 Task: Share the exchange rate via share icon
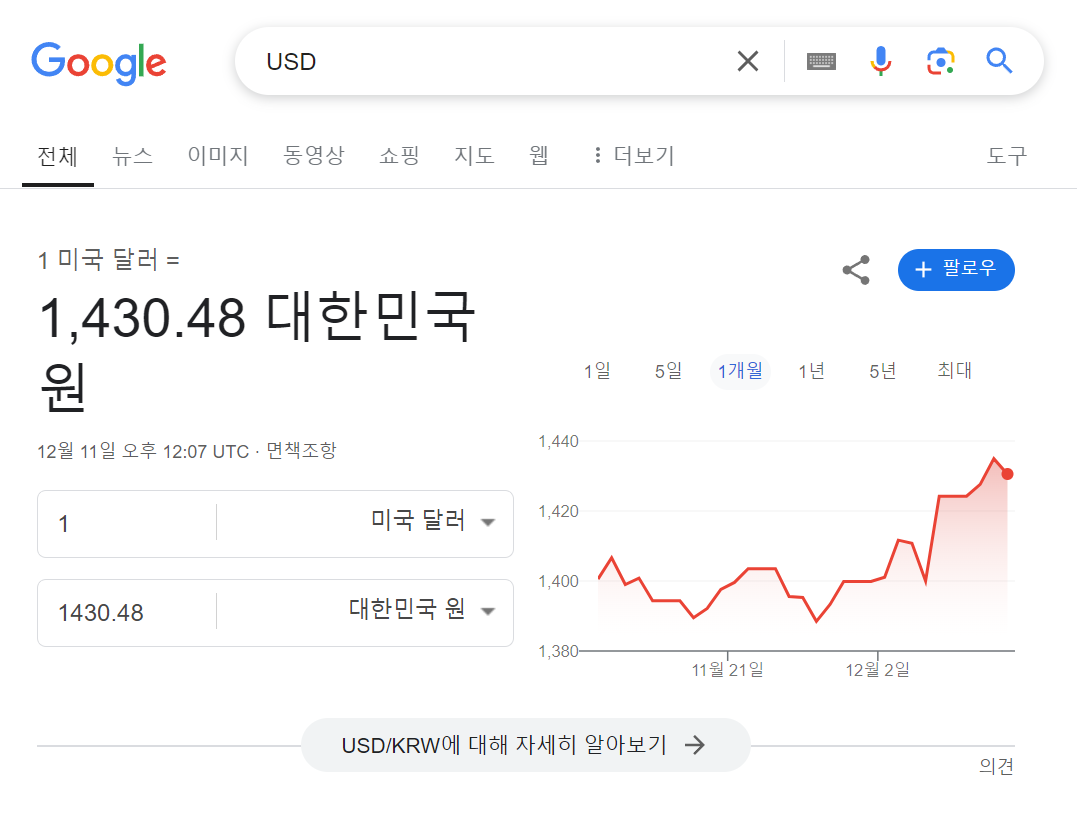coord(857,270)
